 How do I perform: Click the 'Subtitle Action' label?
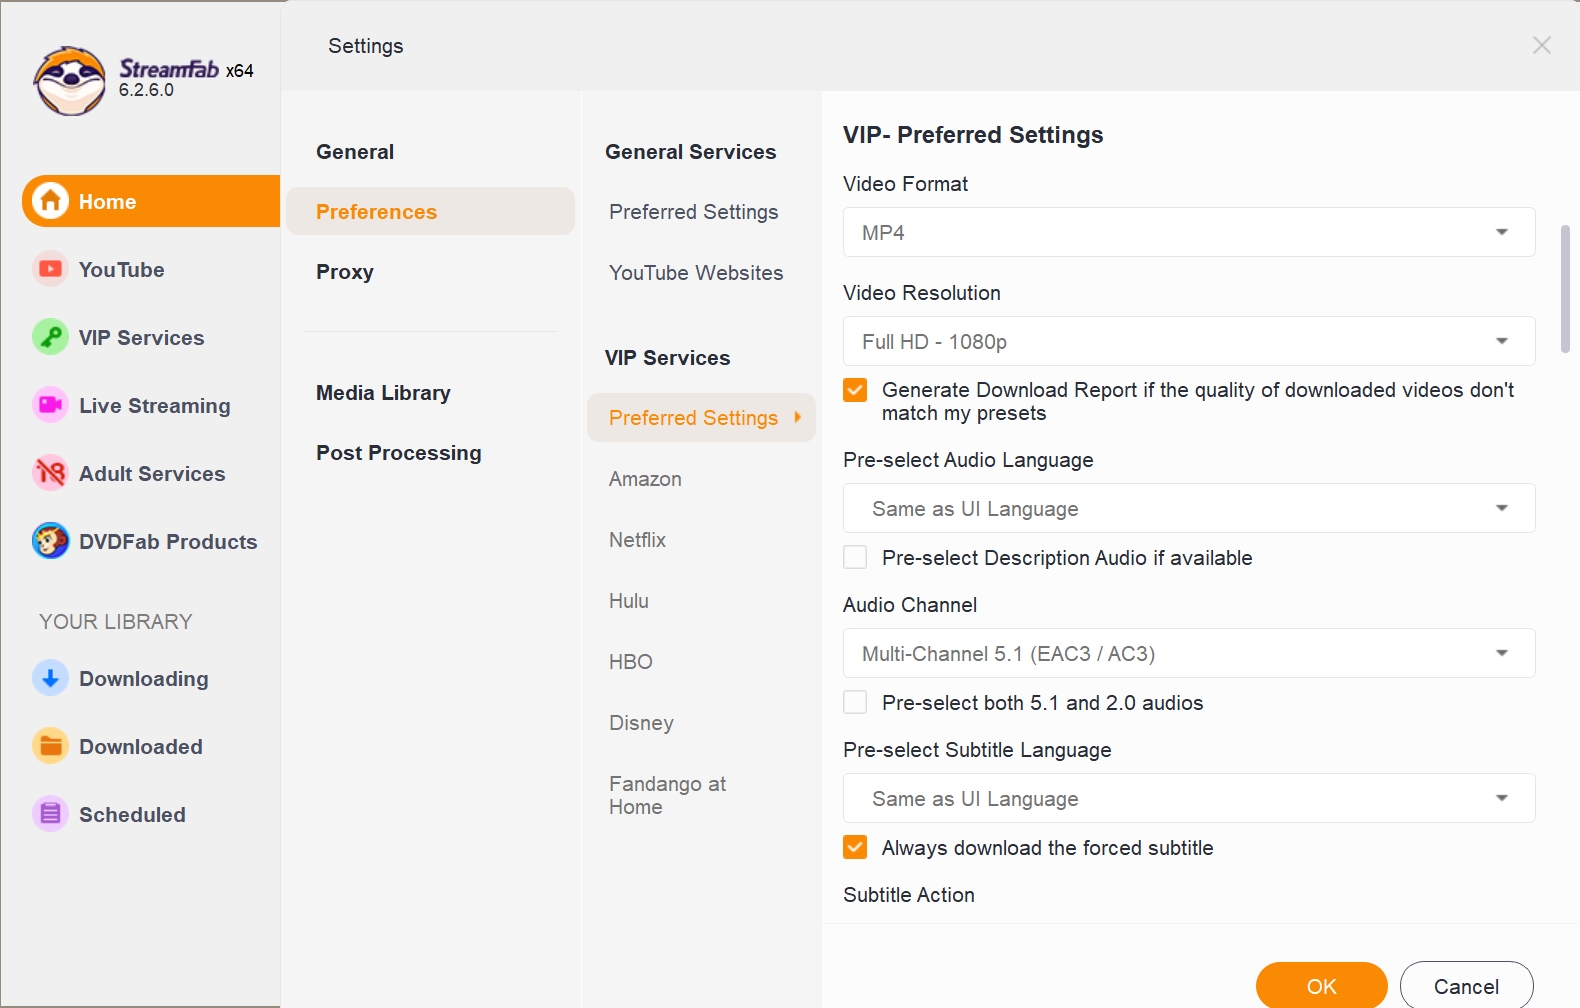tap(909, 895)
